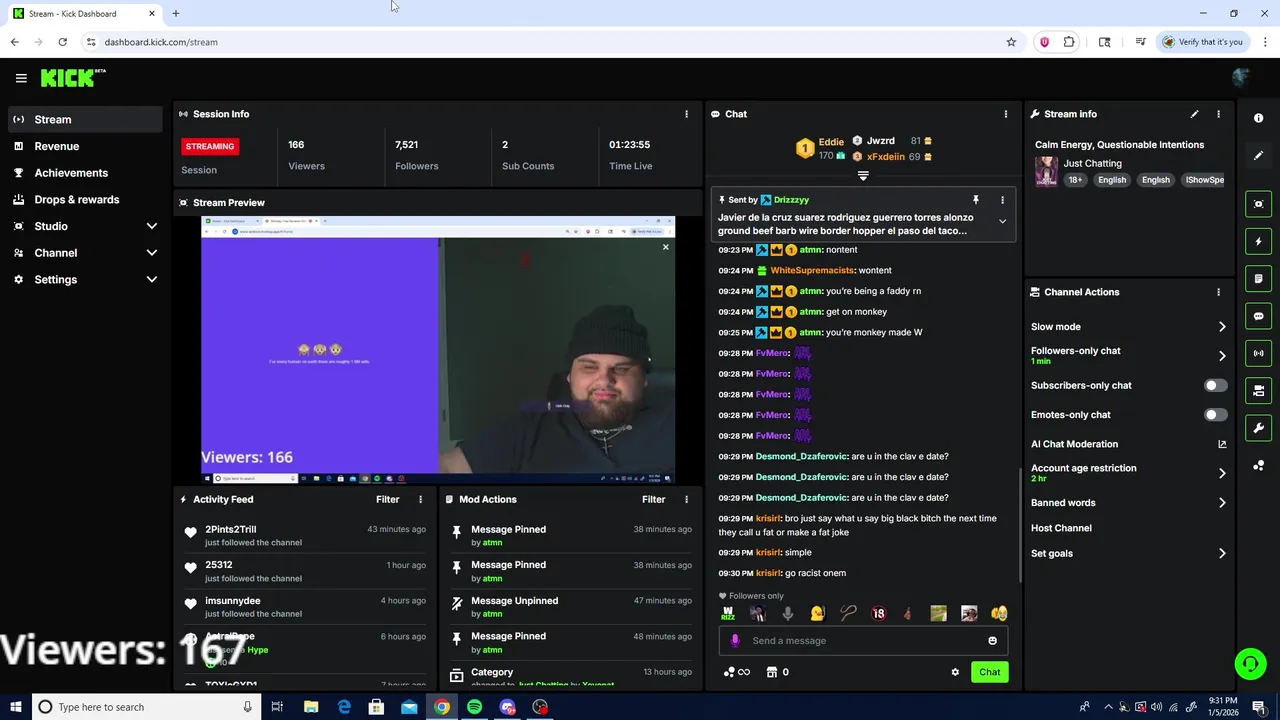Toggle Subscribers-only chat switch
The height and width of the screenshot is (720, 1280).
click(x=1215, y=385)
